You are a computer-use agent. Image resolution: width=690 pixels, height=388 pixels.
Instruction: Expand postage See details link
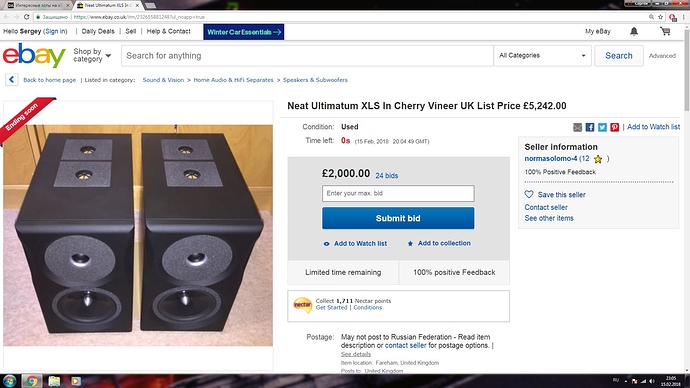click(356, 354)
